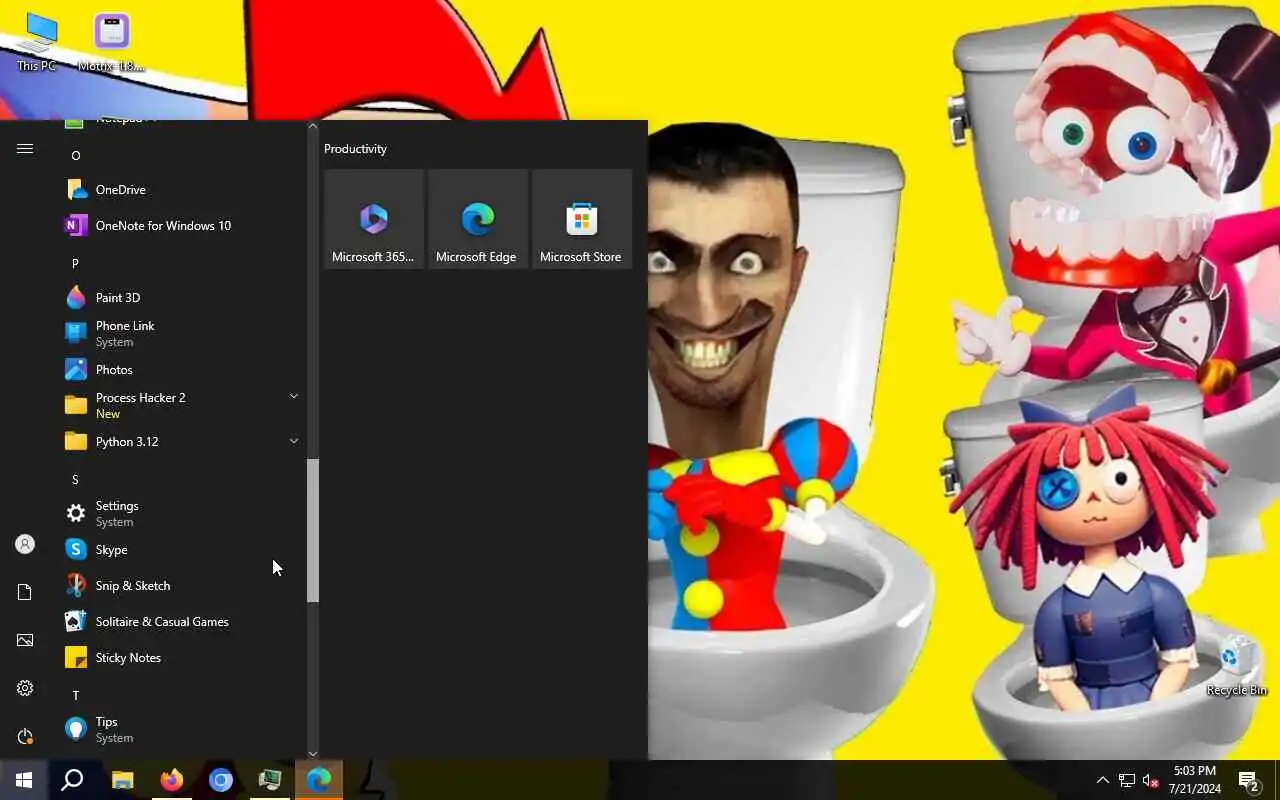The width and height of the screenshot is (1280, 800).
Task: Open Sticky Notes
Action: pos(180,657)
